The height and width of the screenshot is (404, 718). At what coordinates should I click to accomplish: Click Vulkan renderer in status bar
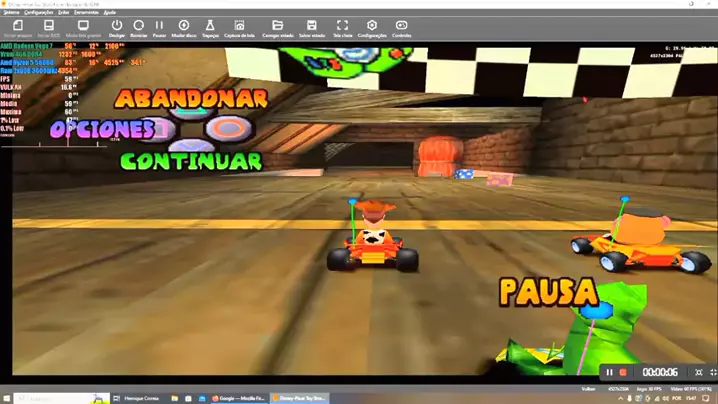(588, 389)
